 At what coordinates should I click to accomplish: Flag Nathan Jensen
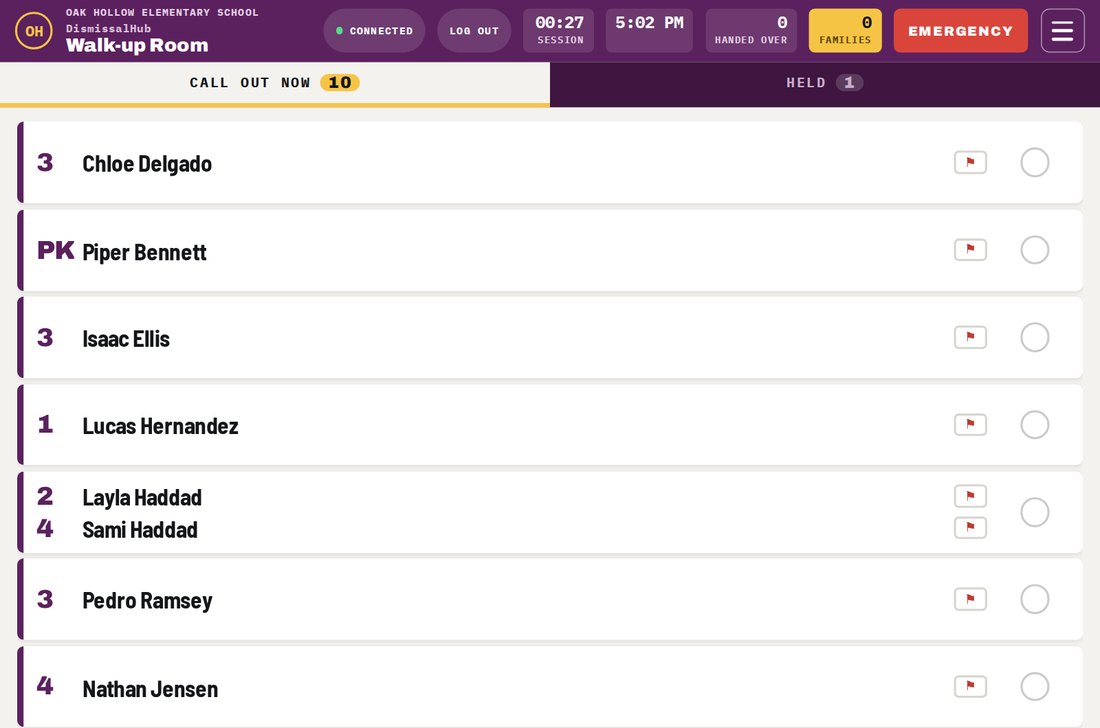point(970,686)
